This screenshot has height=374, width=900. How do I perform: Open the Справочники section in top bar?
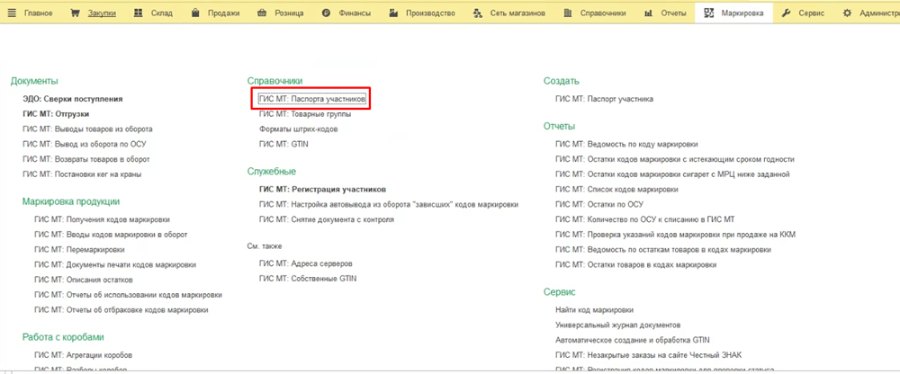click(594, 13)
